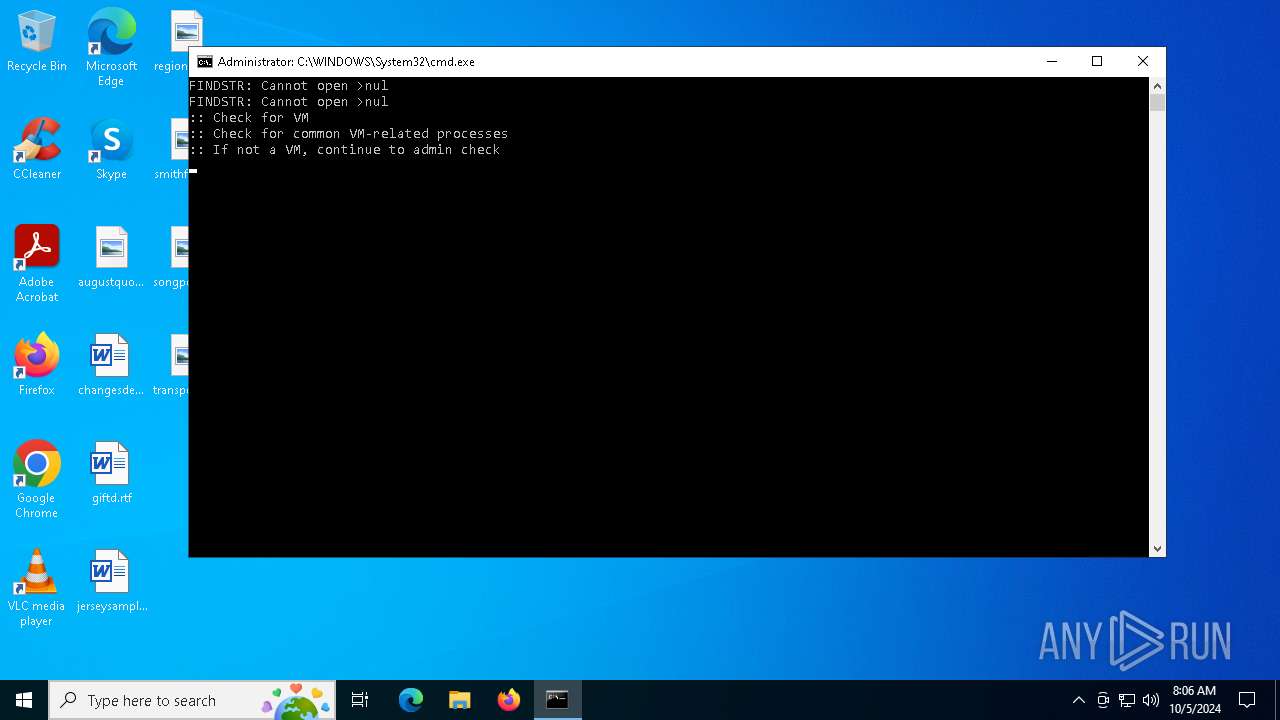Screen dimensions: 1280x720
Task: Activate the cmd.exe taskbar button
Action: (x=558, y=700)
